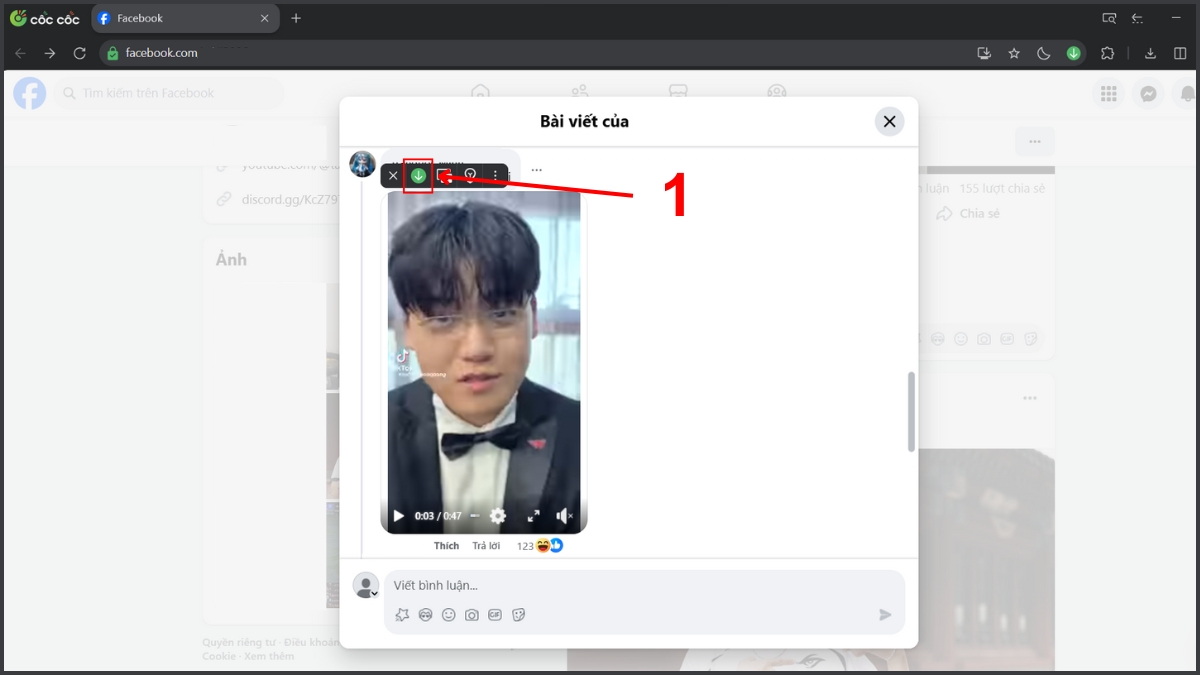Attach a photo using the camera icon
1200x675 pixels.
[471, 615]
